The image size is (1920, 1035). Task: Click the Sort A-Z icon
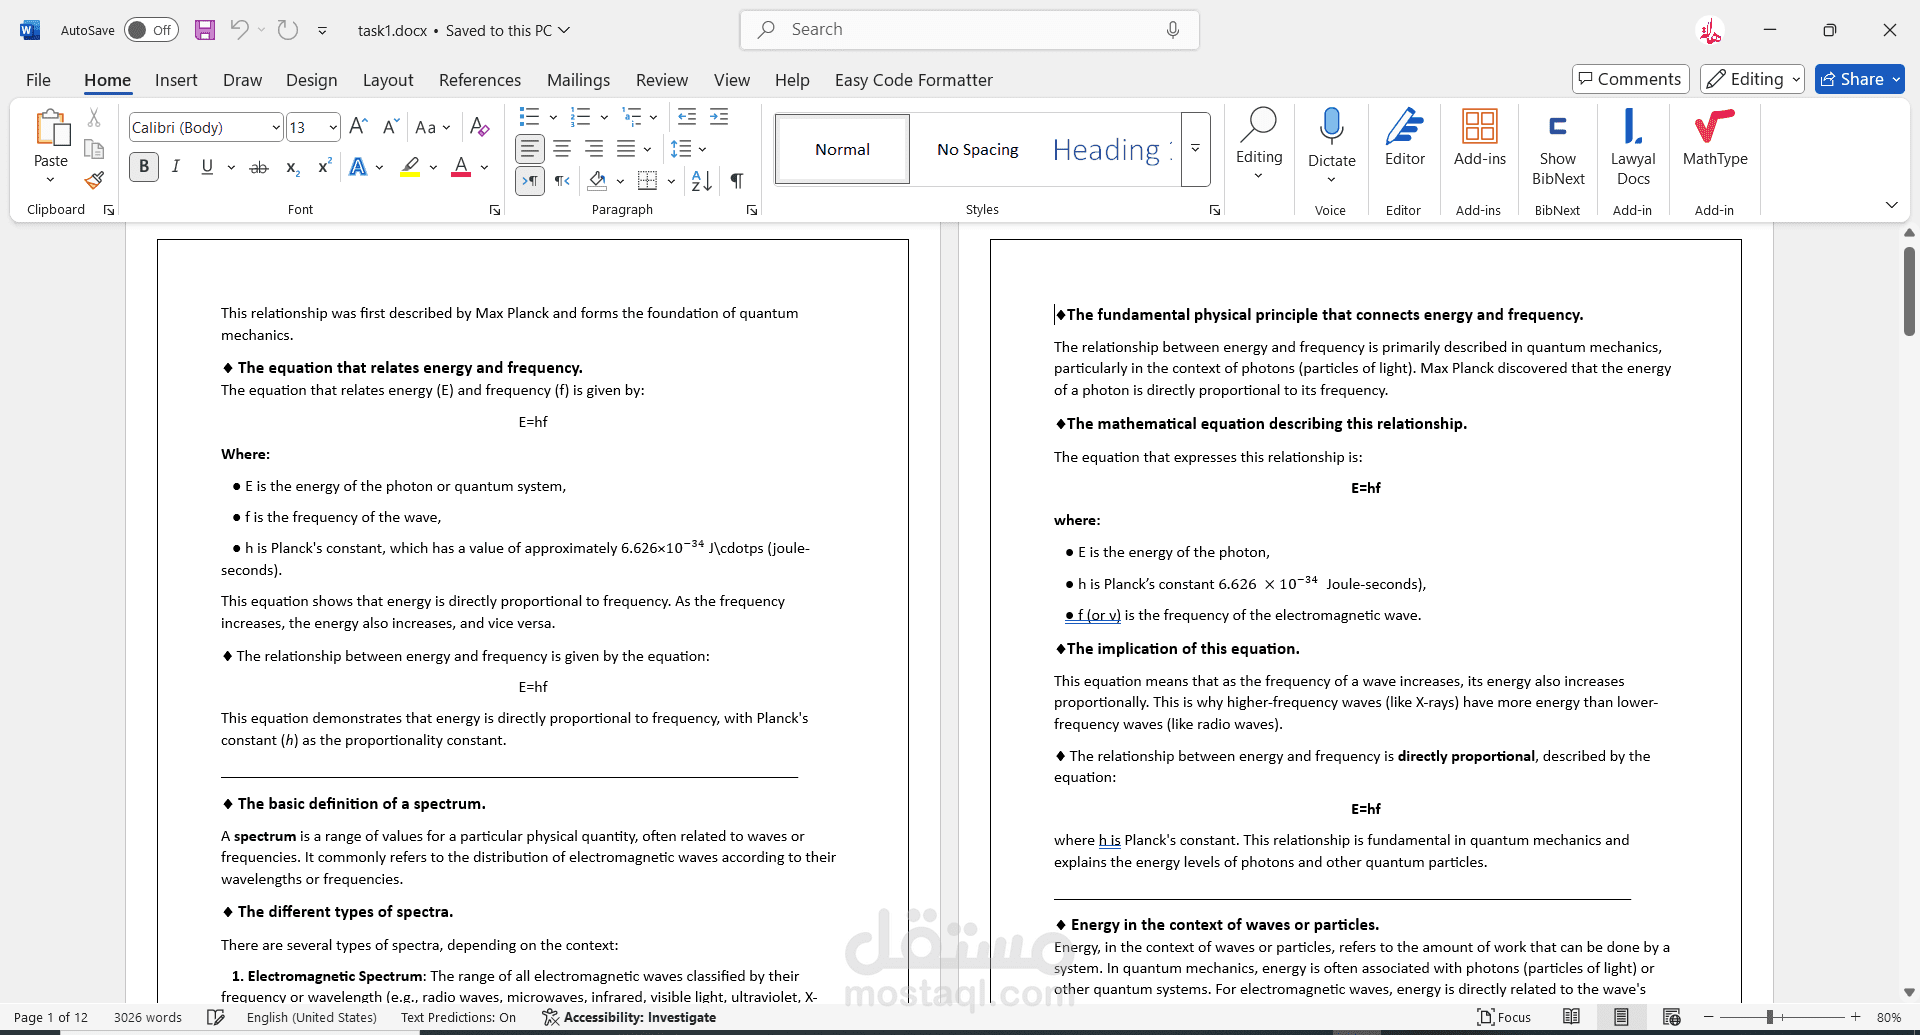click(x=702, y=181)
